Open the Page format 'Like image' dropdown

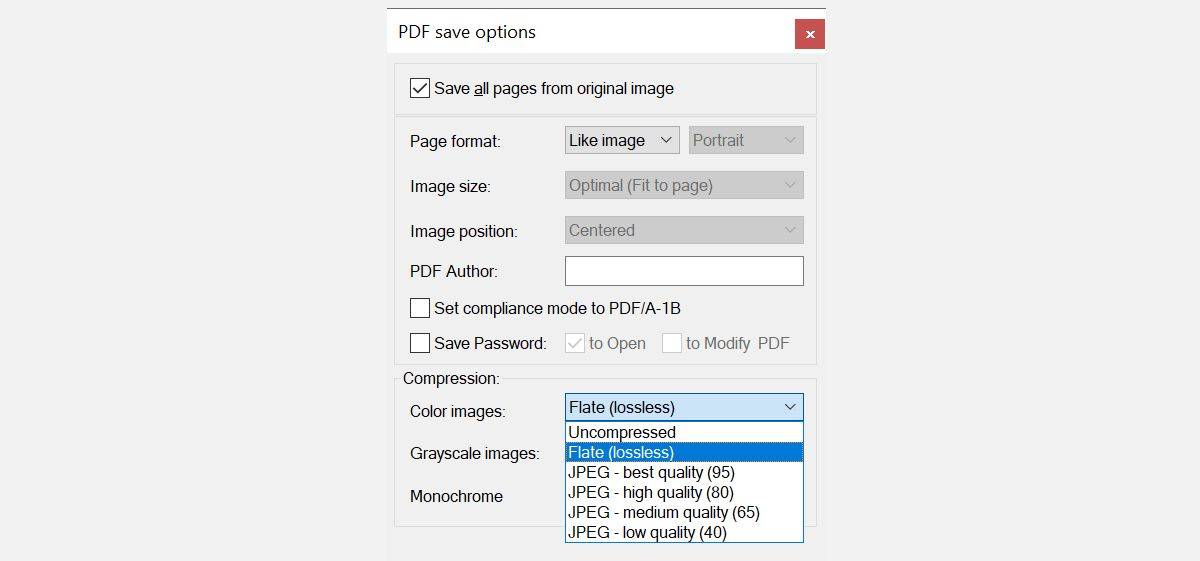622,140
